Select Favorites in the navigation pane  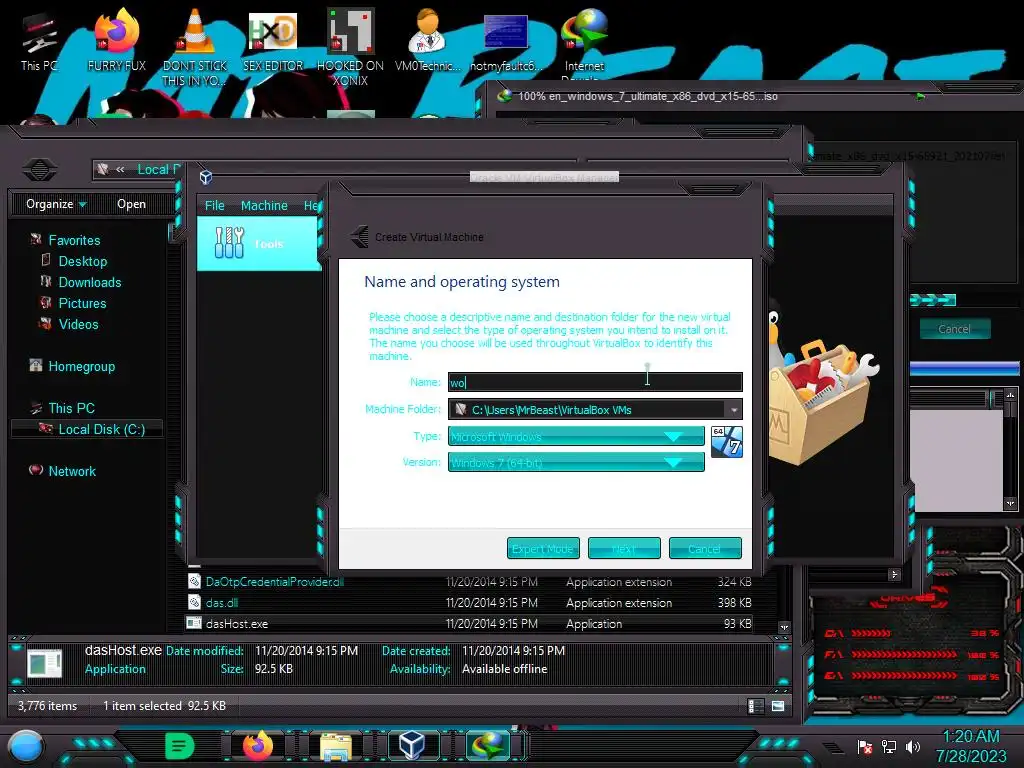[x=74, y=240]
